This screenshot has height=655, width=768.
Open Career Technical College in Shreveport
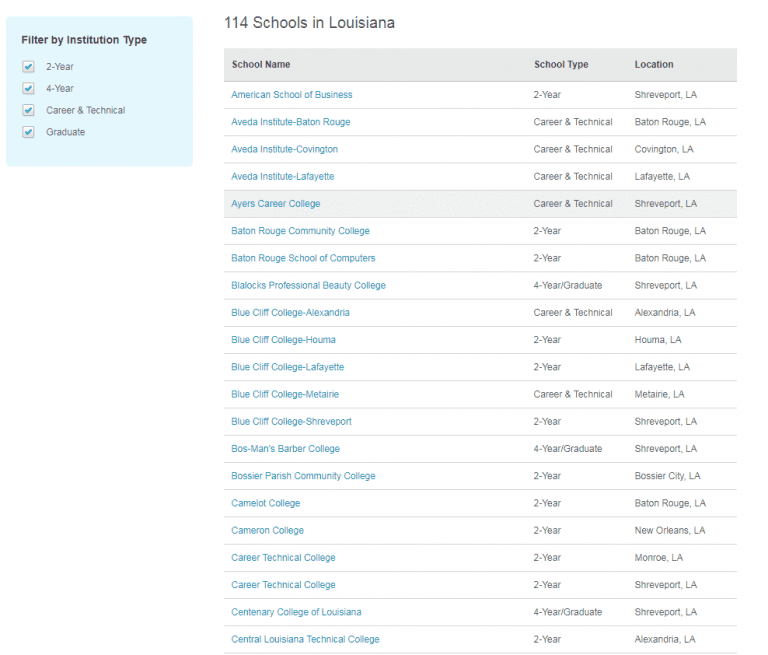(283, 585)
